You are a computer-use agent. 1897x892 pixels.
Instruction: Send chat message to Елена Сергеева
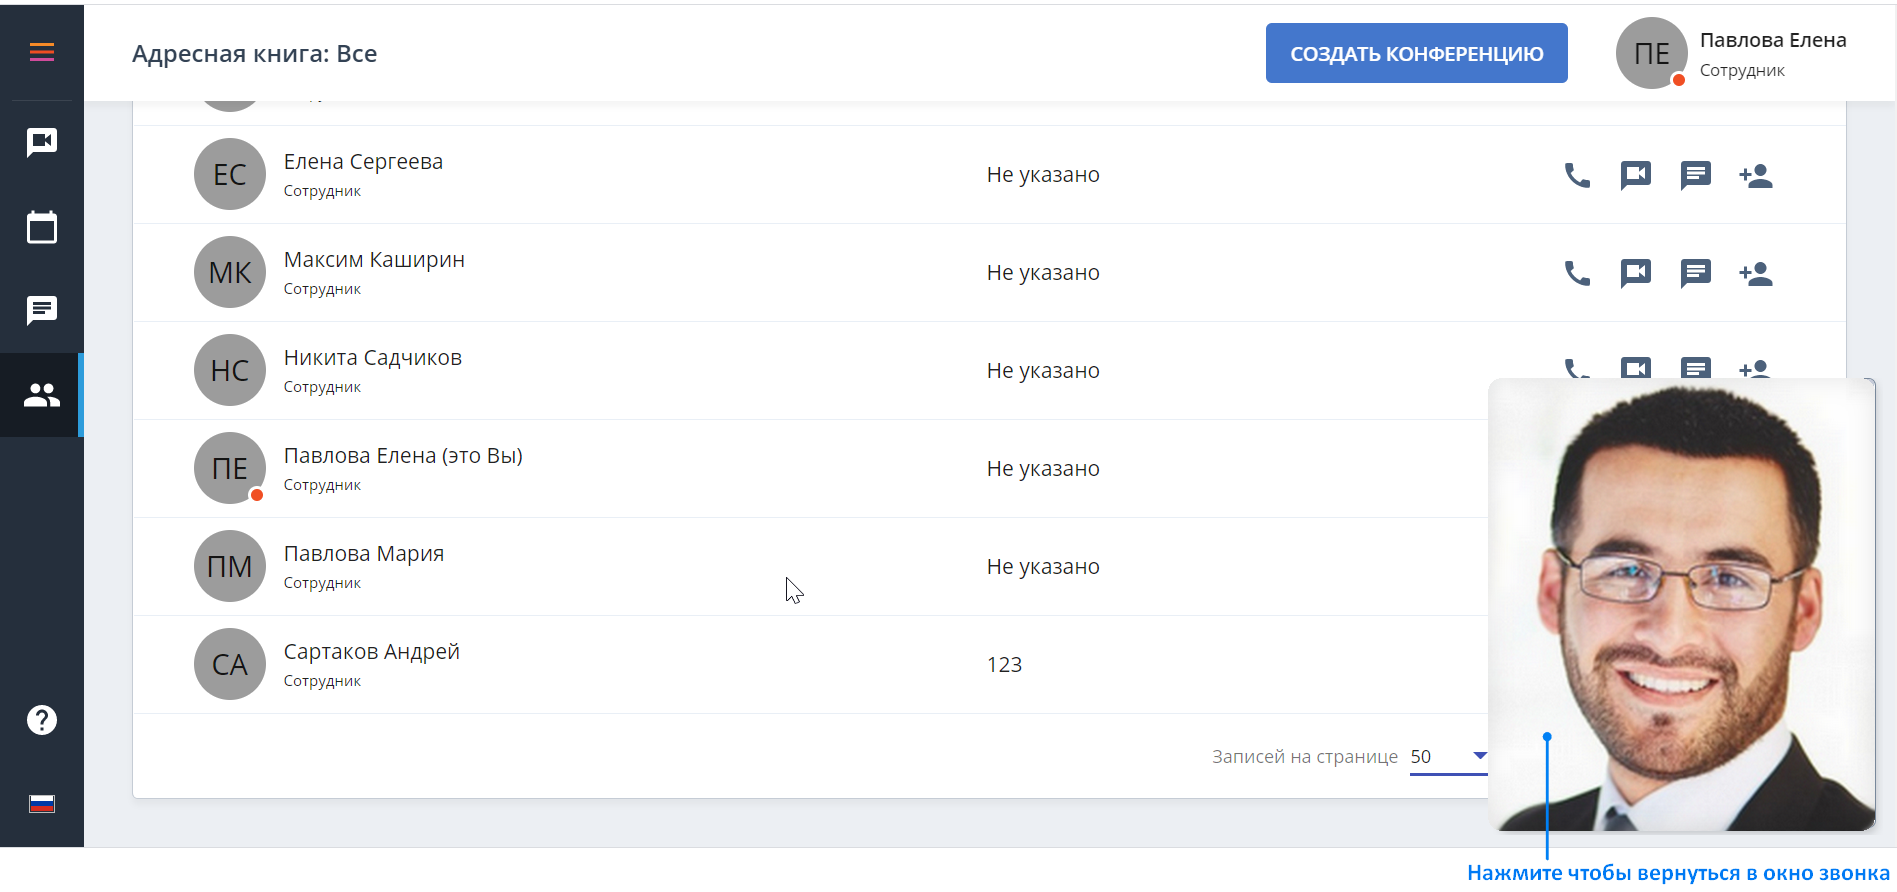pos(1696,175)
